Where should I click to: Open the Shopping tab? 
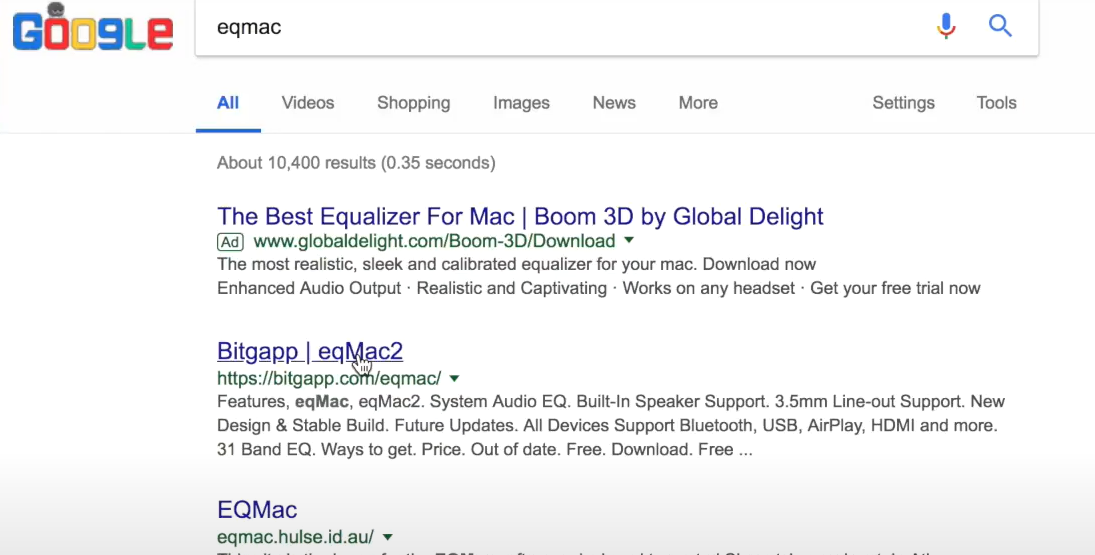[x=413, y=103]
